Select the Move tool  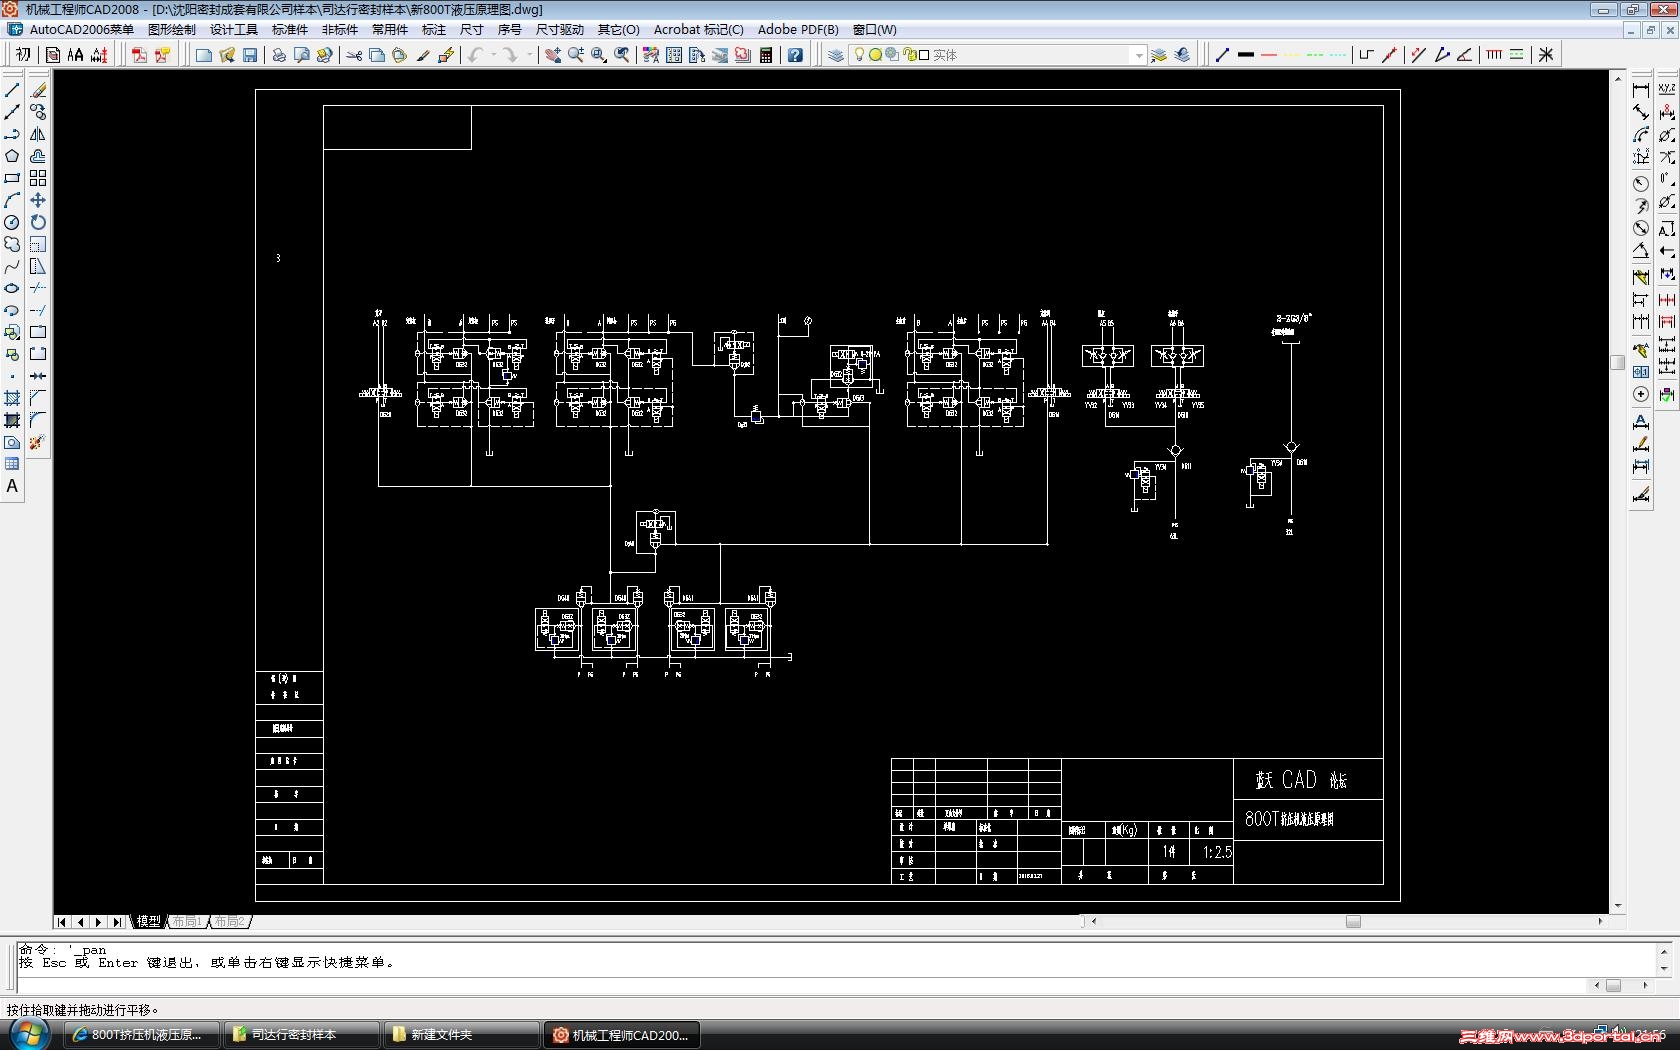point(38,200)
